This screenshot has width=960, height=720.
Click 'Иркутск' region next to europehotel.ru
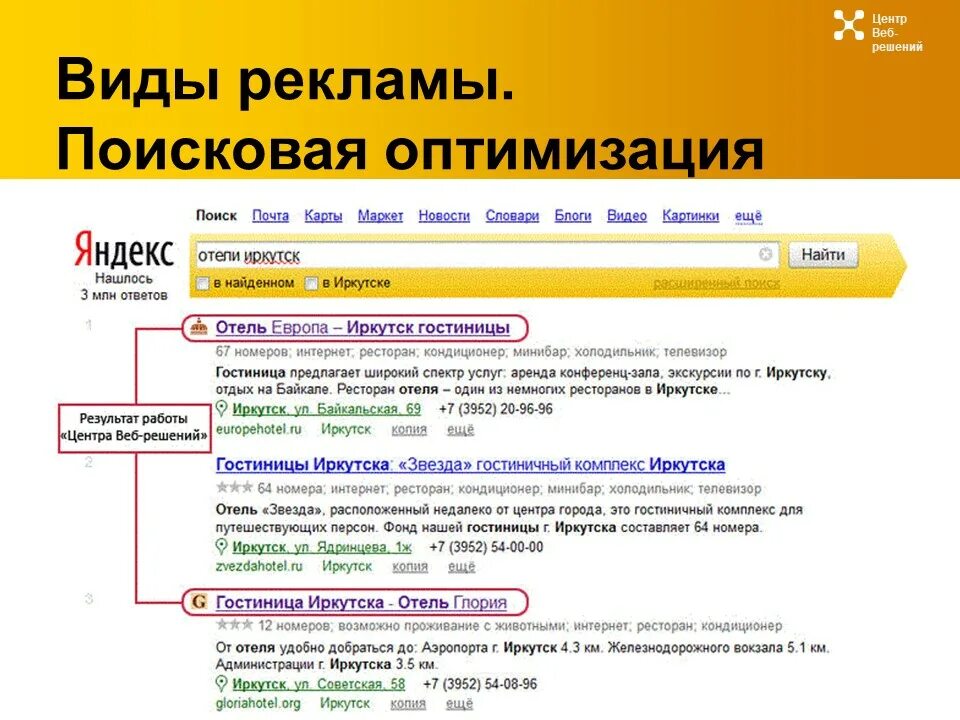click(346, 429)
